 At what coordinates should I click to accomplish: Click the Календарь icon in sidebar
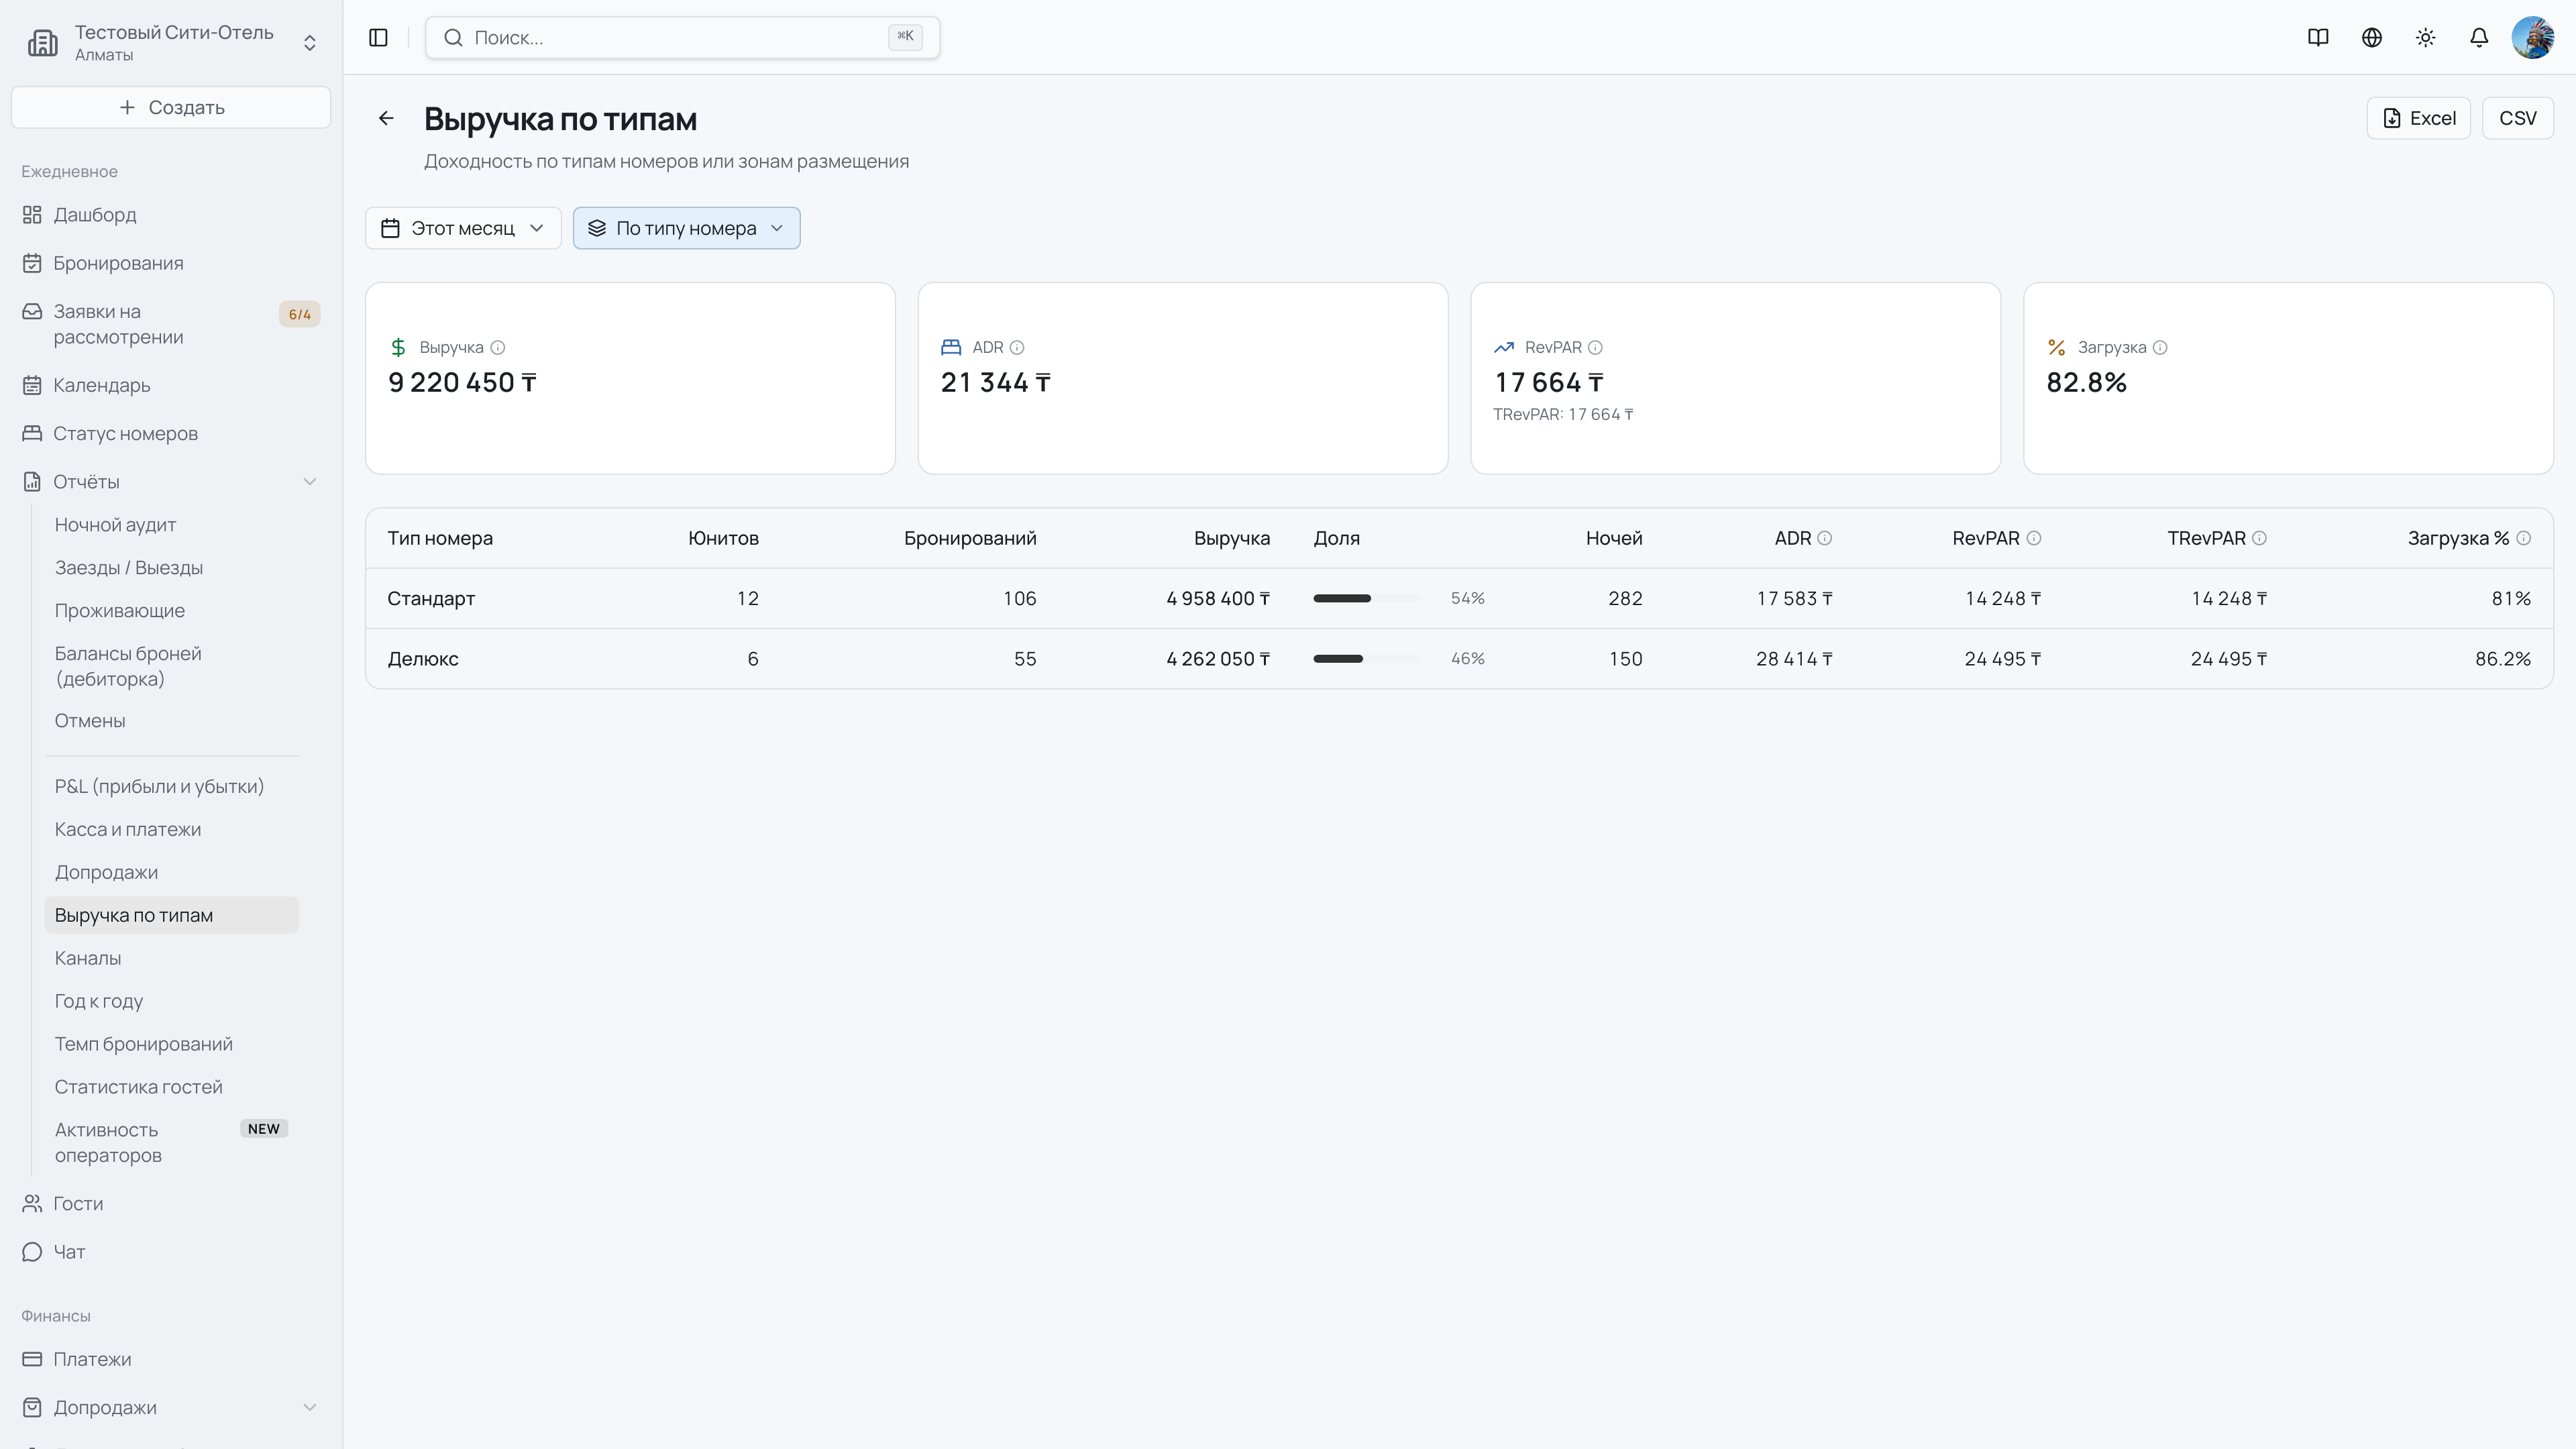click(32, 385)
